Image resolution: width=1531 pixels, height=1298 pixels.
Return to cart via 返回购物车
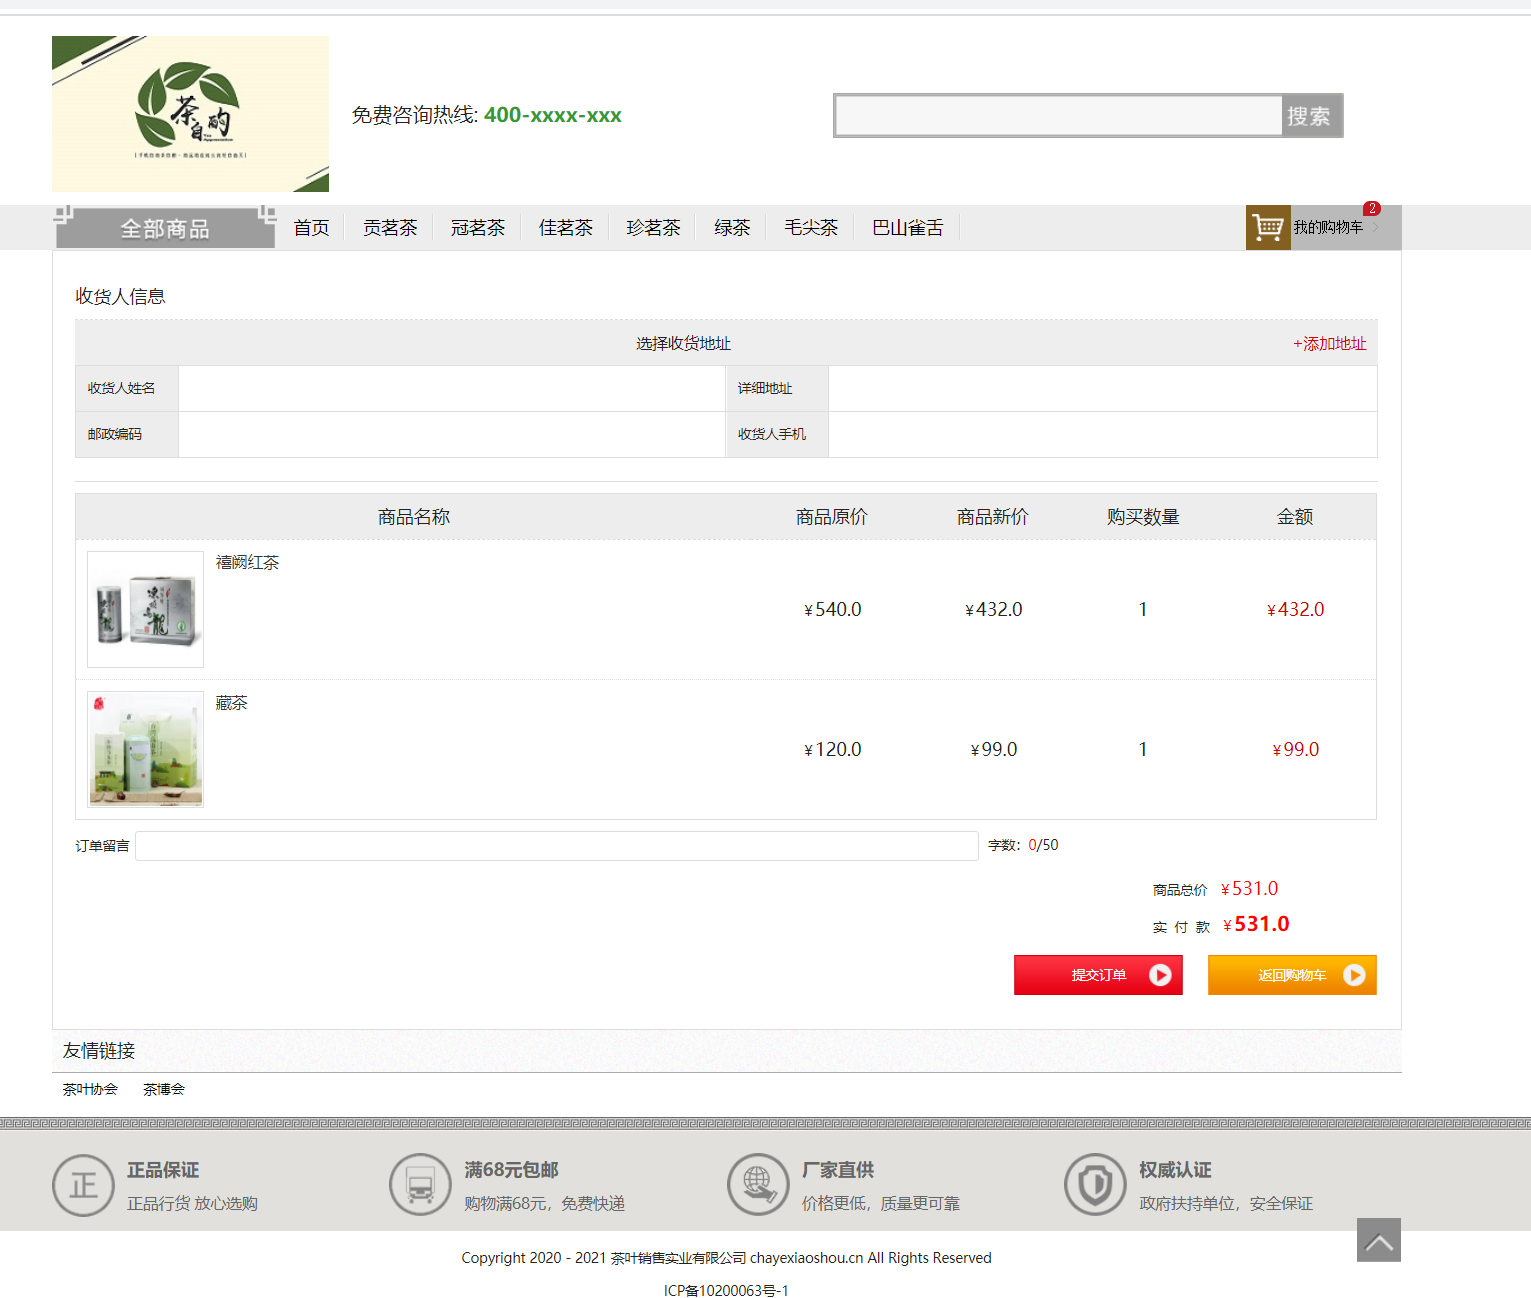[1292, 975]
